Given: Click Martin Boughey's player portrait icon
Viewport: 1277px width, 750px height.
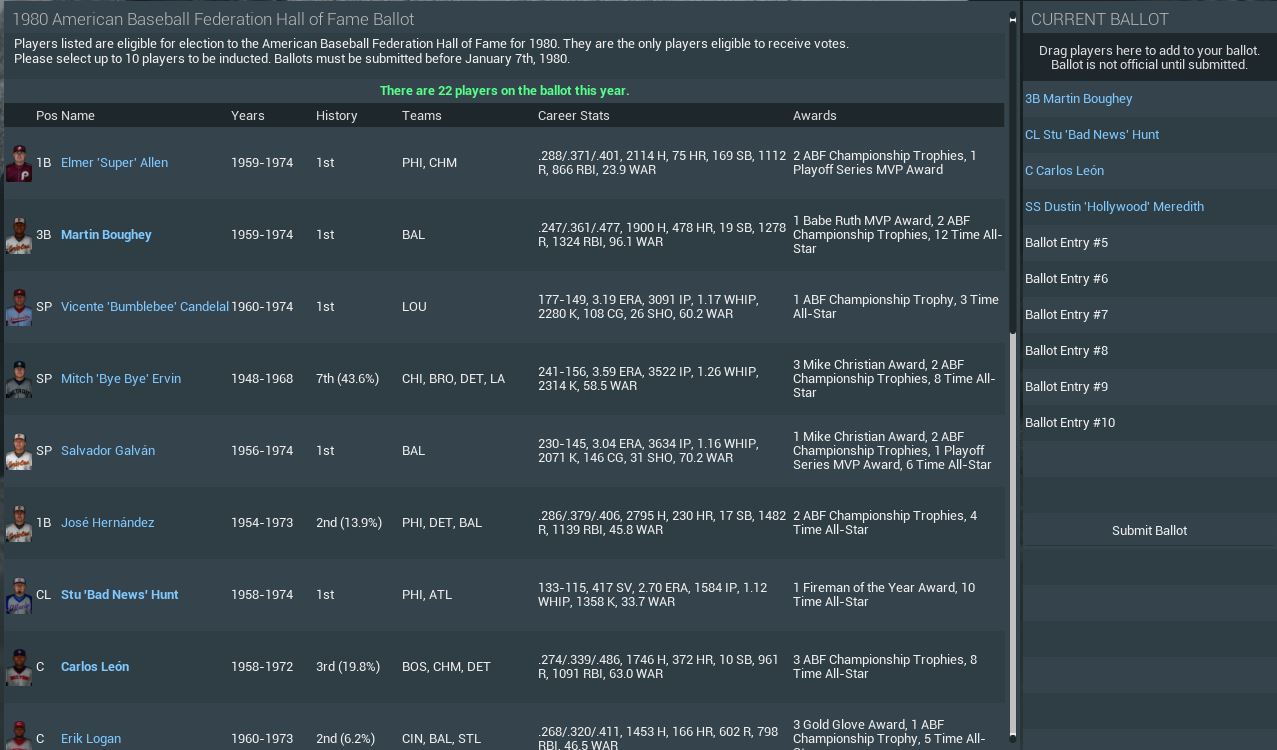Looking at the screenshot, I should click(x=18, y=235).
